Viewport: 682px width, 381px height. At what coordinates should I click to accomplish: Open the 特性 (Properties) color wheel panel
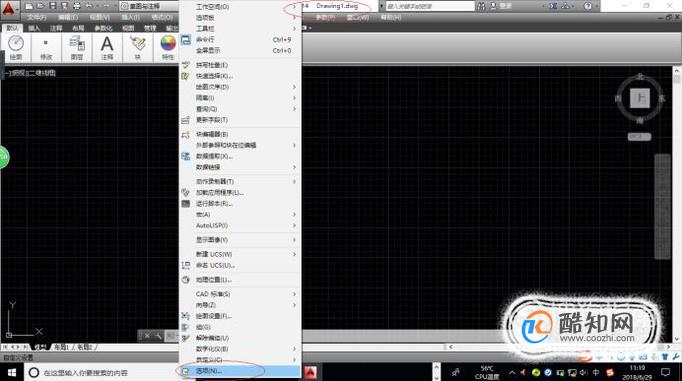168,47
